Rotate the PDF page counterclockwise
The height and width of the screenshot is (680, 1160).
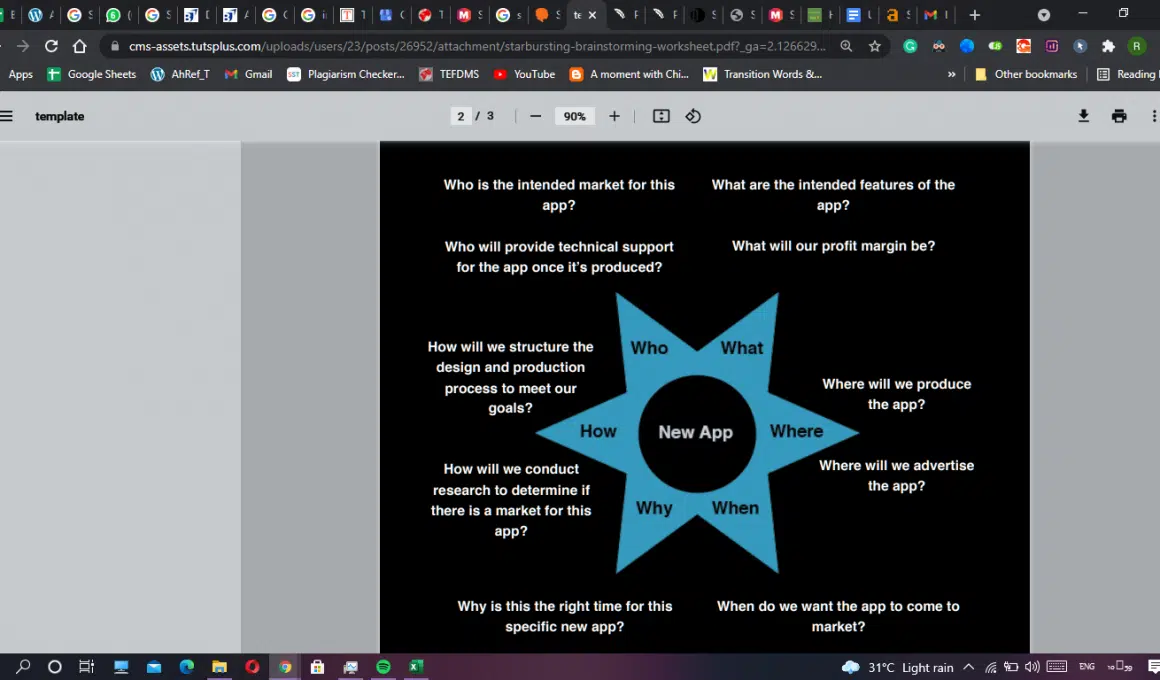point(693,116)
